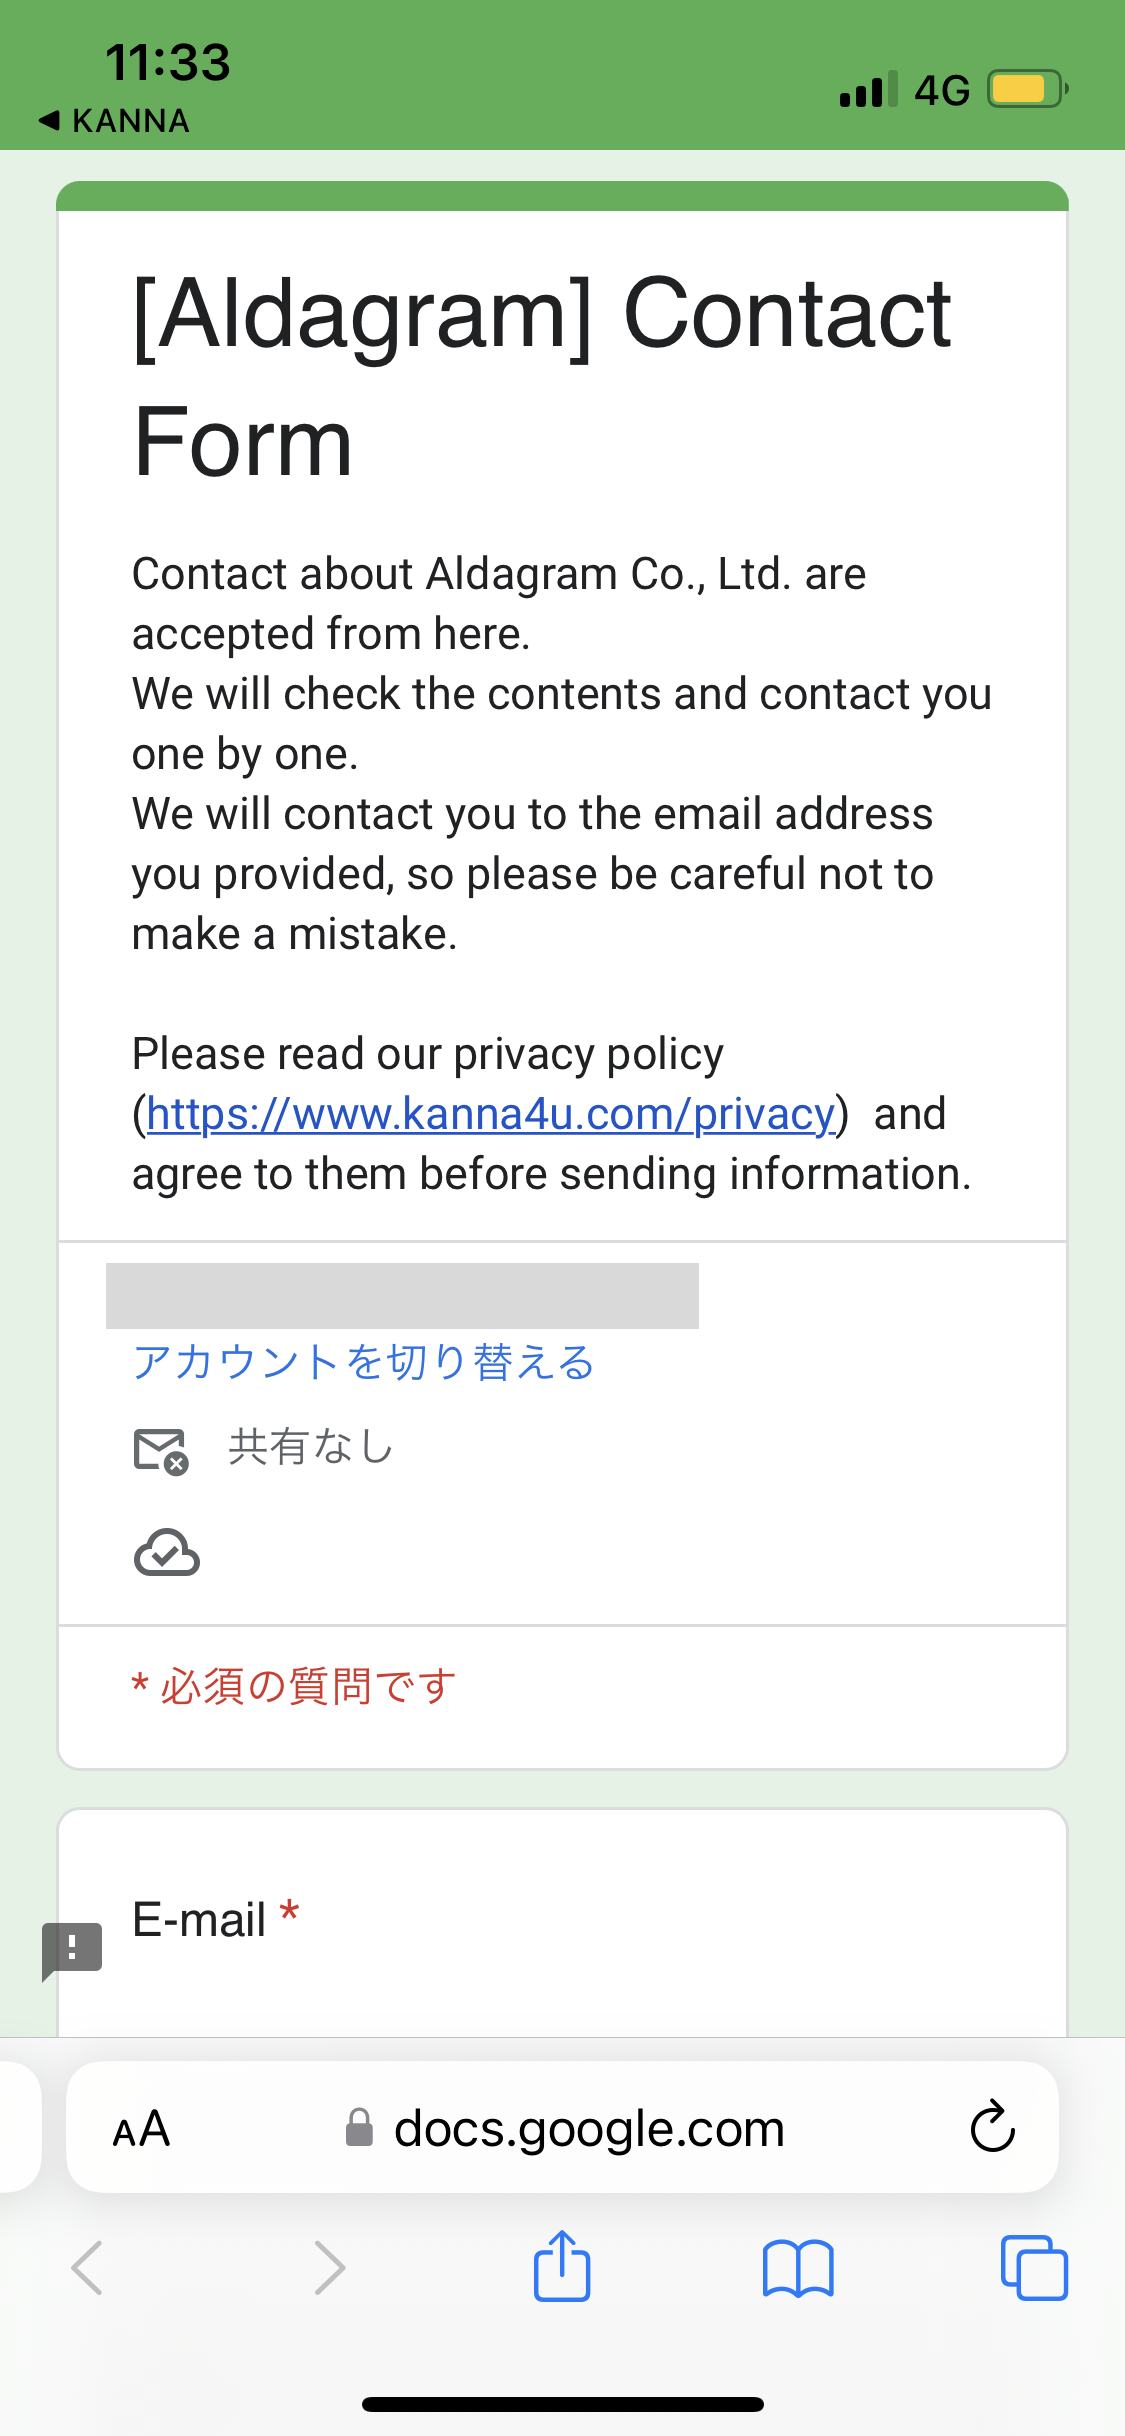Tap the report problem feedback icon

pyautogui.click(x=72, y=1948)
